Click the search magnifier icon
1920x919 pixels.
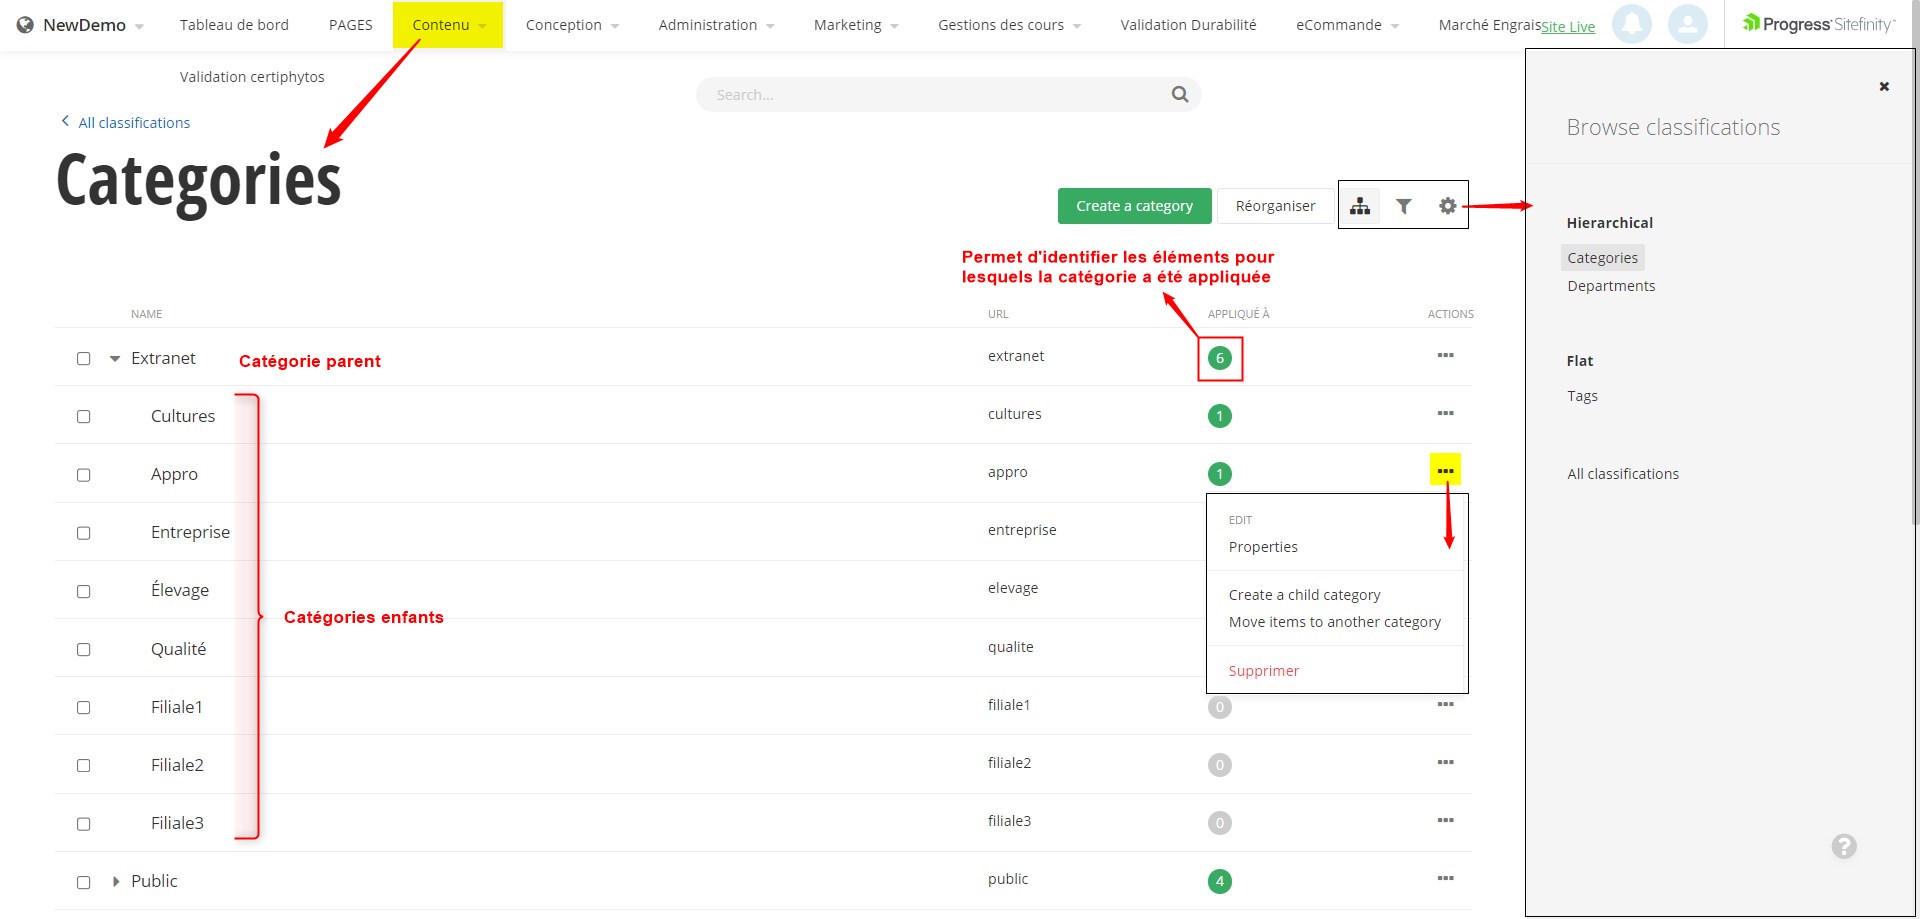1180,95
